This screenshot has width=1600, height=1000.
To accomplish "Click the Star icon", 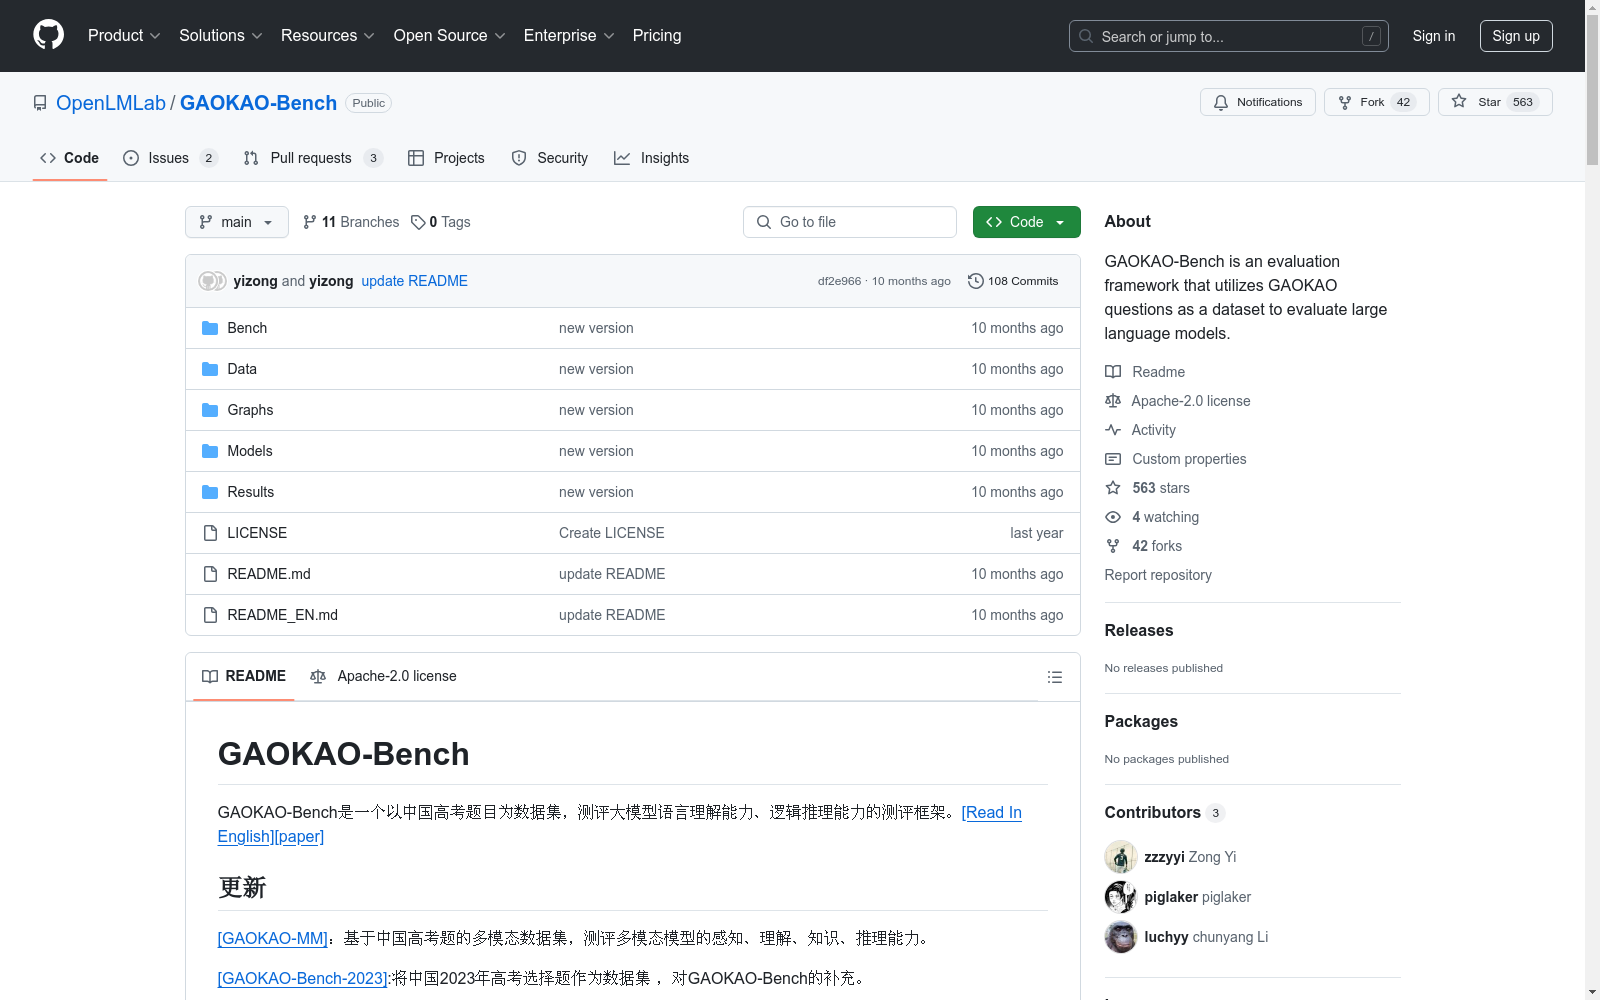I will tap(1459, 102).
